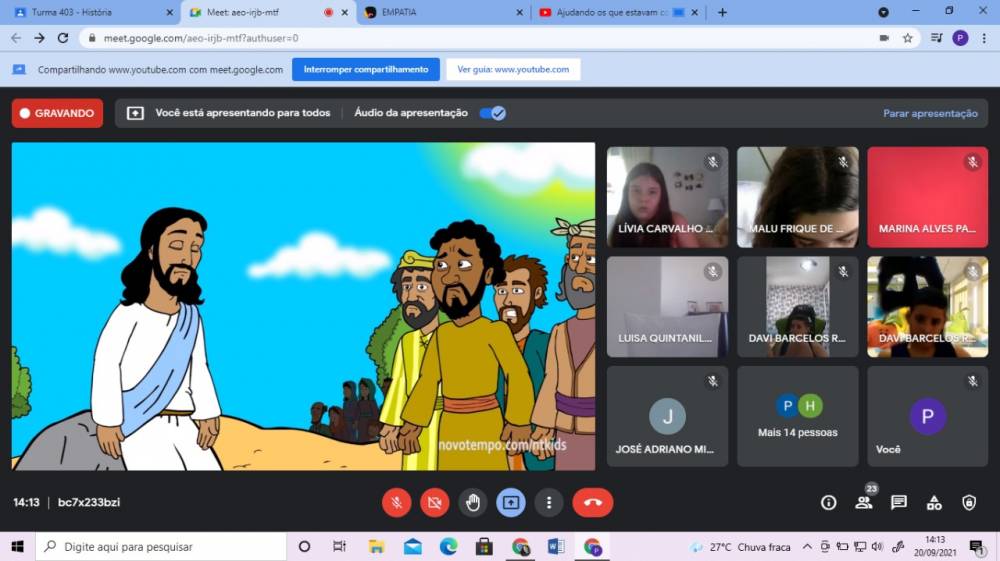Open the activities panel icon
The image size is (1000, 561).
tap(934, 502)
